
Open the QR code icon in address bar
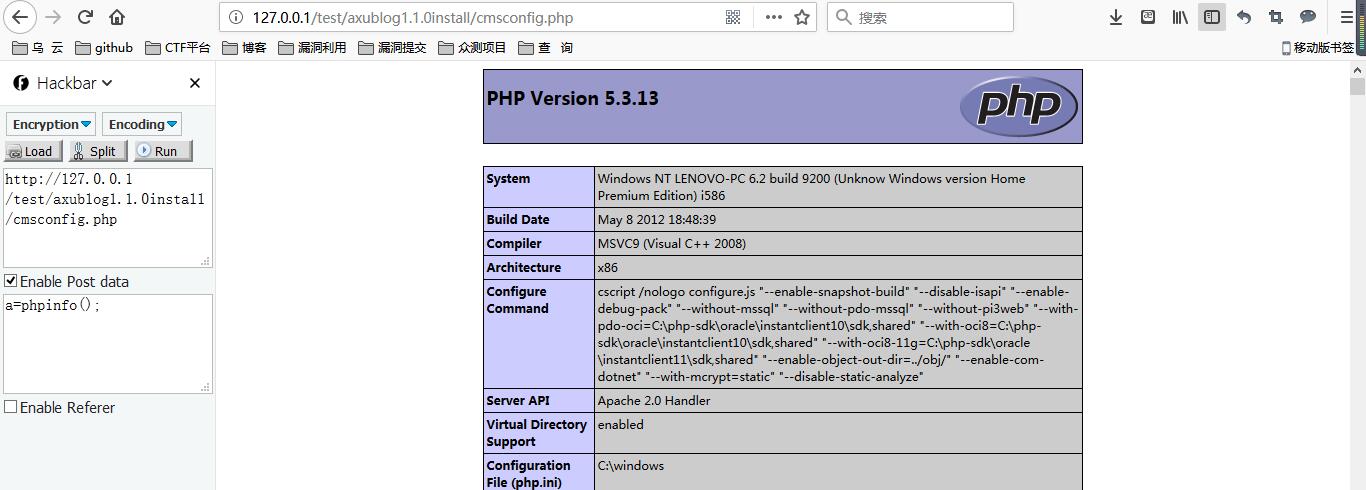[x=733, y=17]
